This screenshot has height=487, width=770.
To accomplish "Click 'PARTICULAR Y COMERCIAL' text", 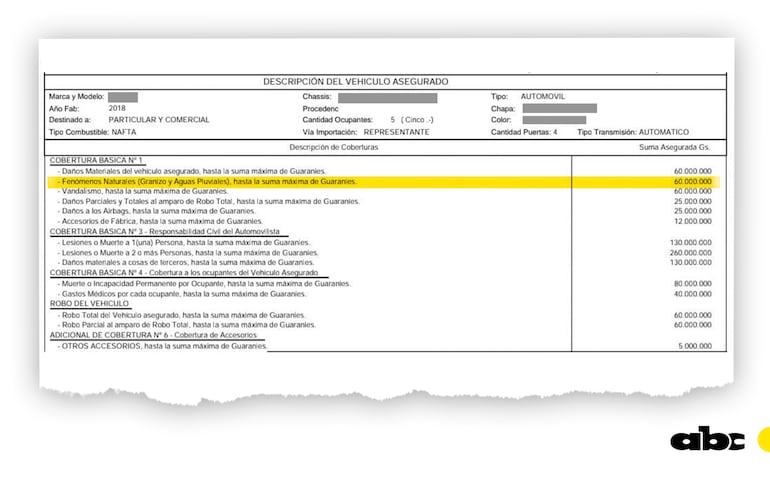I will point(159,120).
